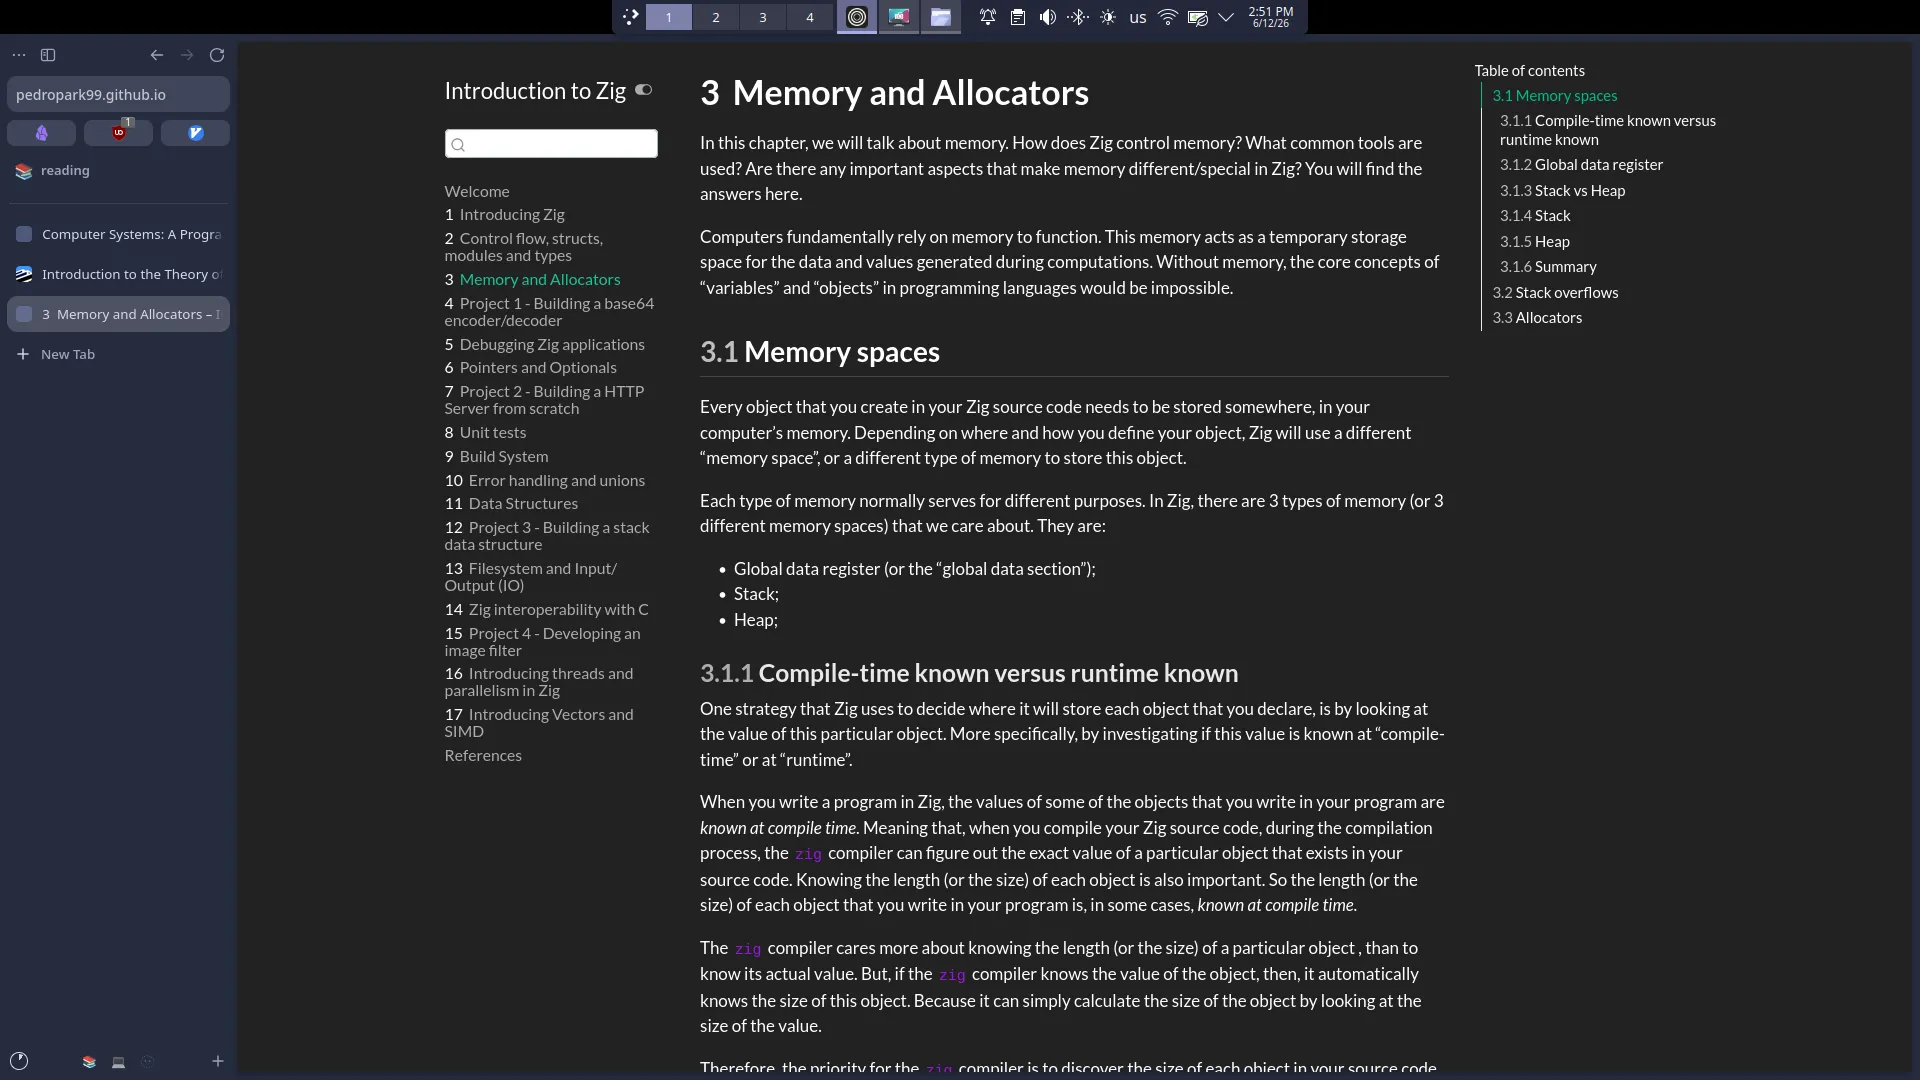Switch to virtual desktop 3
This screenshot has height=1080, width=1920.
click(x=763, y=17)
